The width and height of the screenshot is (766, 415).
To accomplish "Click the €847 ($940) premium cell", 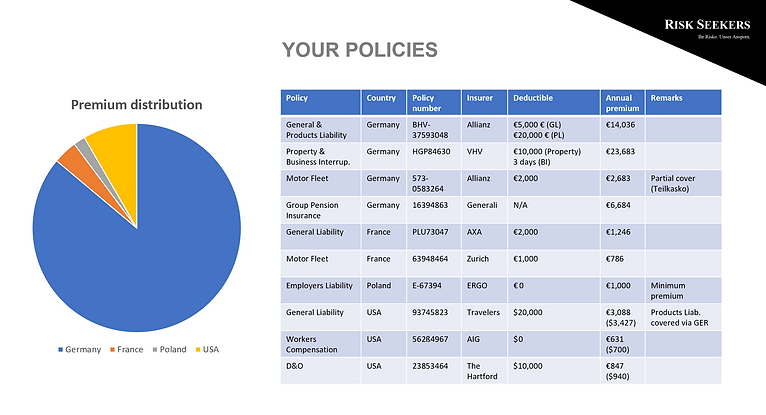I will [623, 371].
